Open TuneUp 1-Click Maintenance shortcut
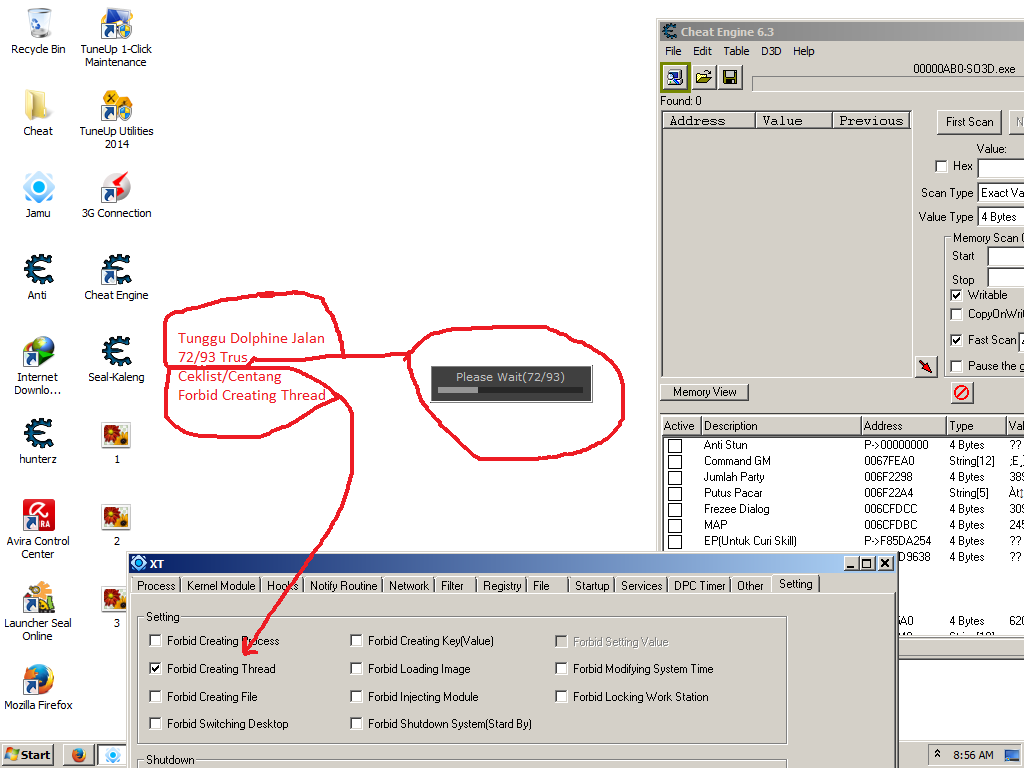 tap(116, 38)
